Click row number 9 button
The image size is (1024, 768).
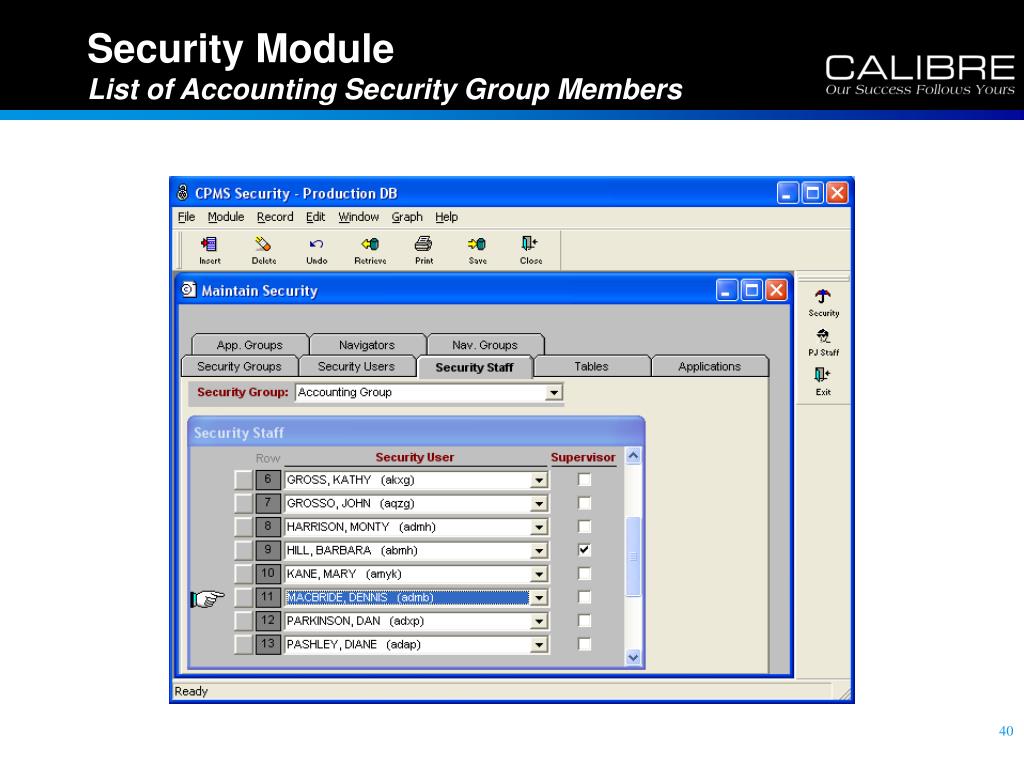pos(268,550)
